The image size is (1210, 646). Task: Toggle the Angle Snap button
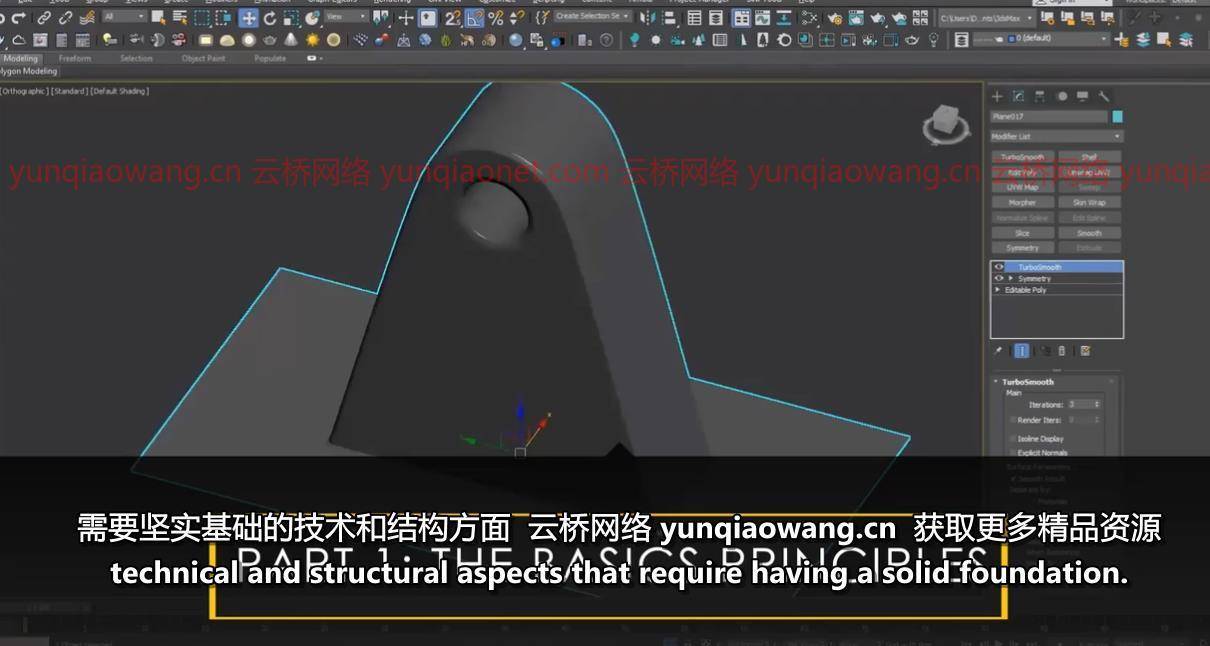(x=475, y=18)
